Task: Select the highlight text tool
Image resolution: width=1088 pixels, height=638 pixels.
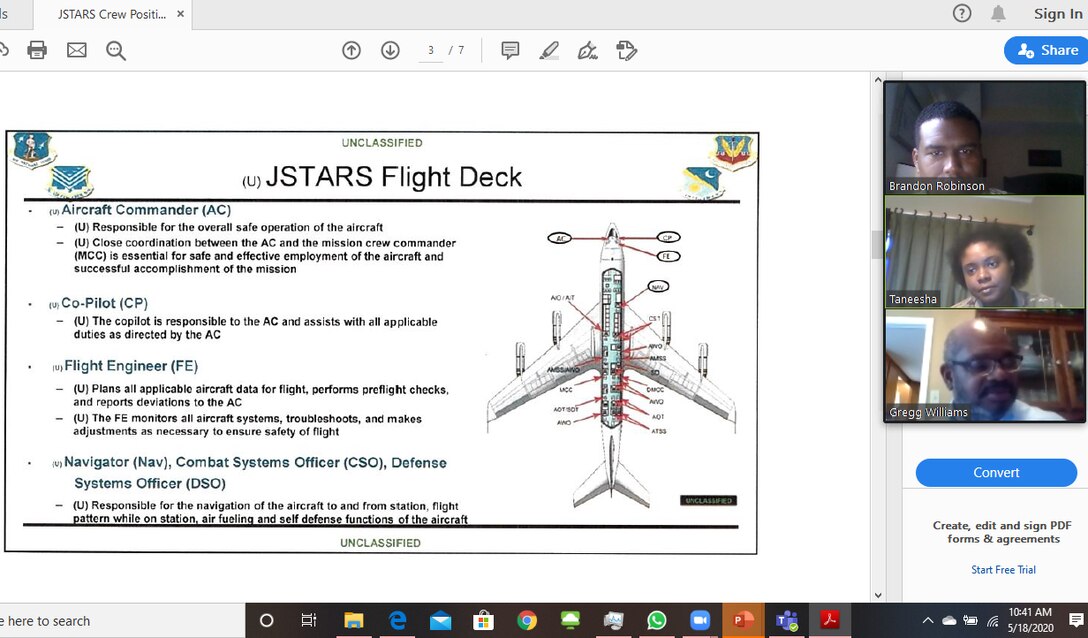Action: tap(548, 49)
